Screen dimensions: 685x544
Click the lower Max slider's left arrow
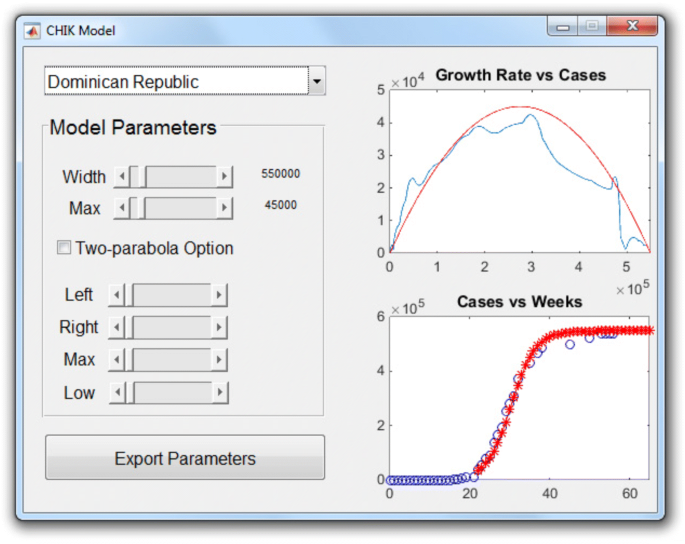coord(117,360)
